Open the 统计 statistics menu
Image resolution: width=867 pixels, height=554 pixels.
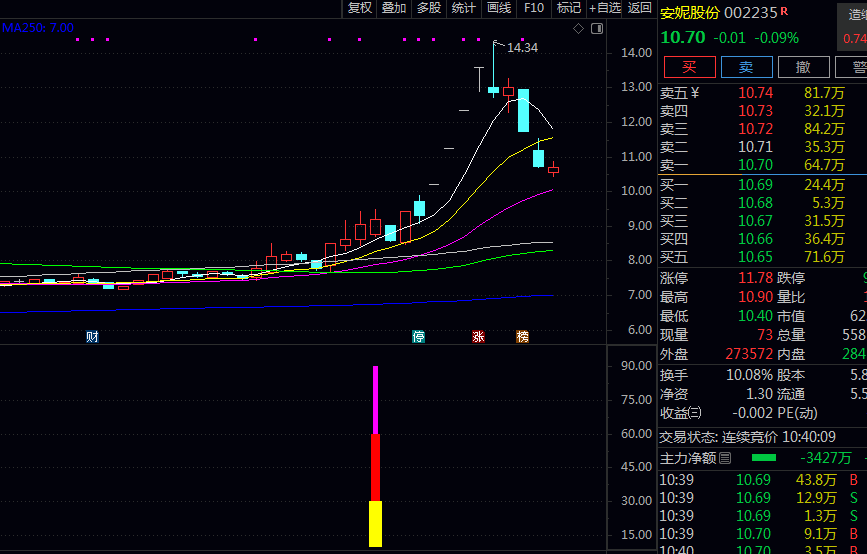point(464,8)
